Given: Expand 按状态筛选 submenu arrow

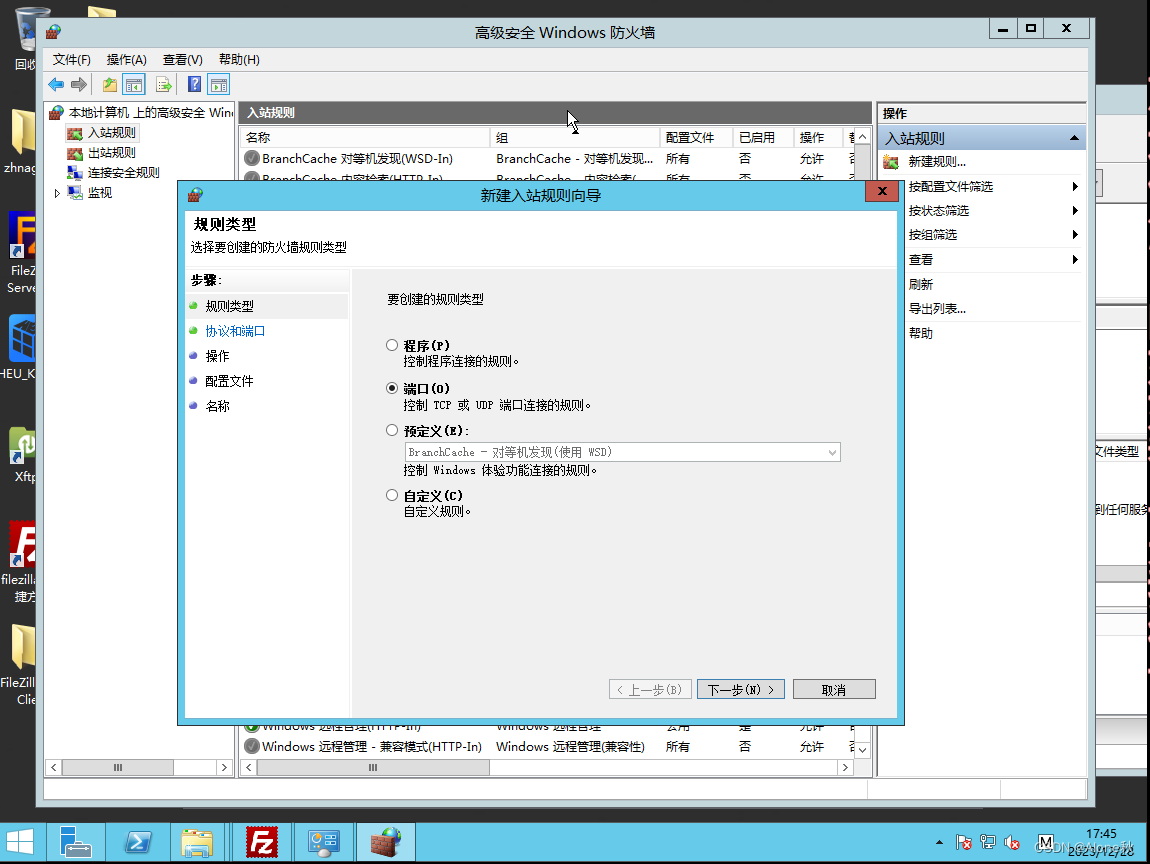Looking at the screenshot, I should click(x=1074, y=210).
